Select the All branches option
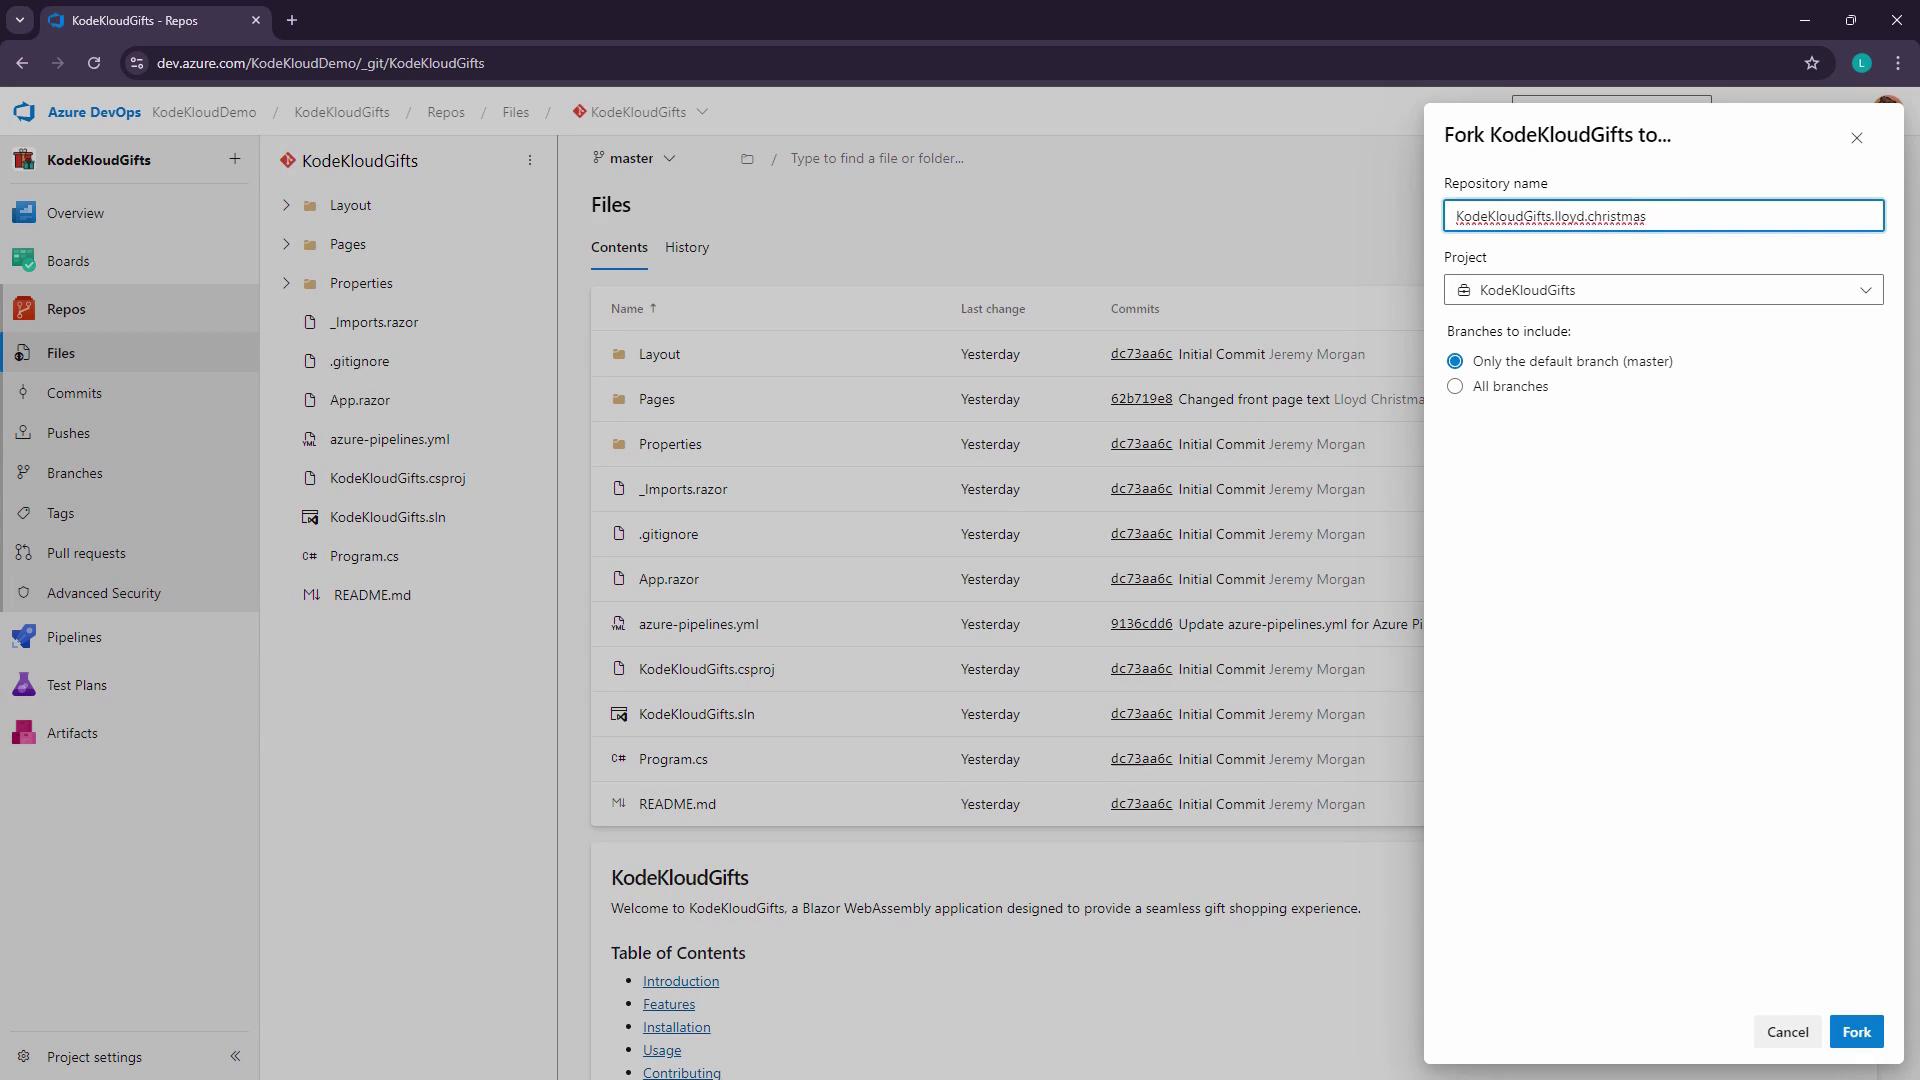 (1455, 386)
